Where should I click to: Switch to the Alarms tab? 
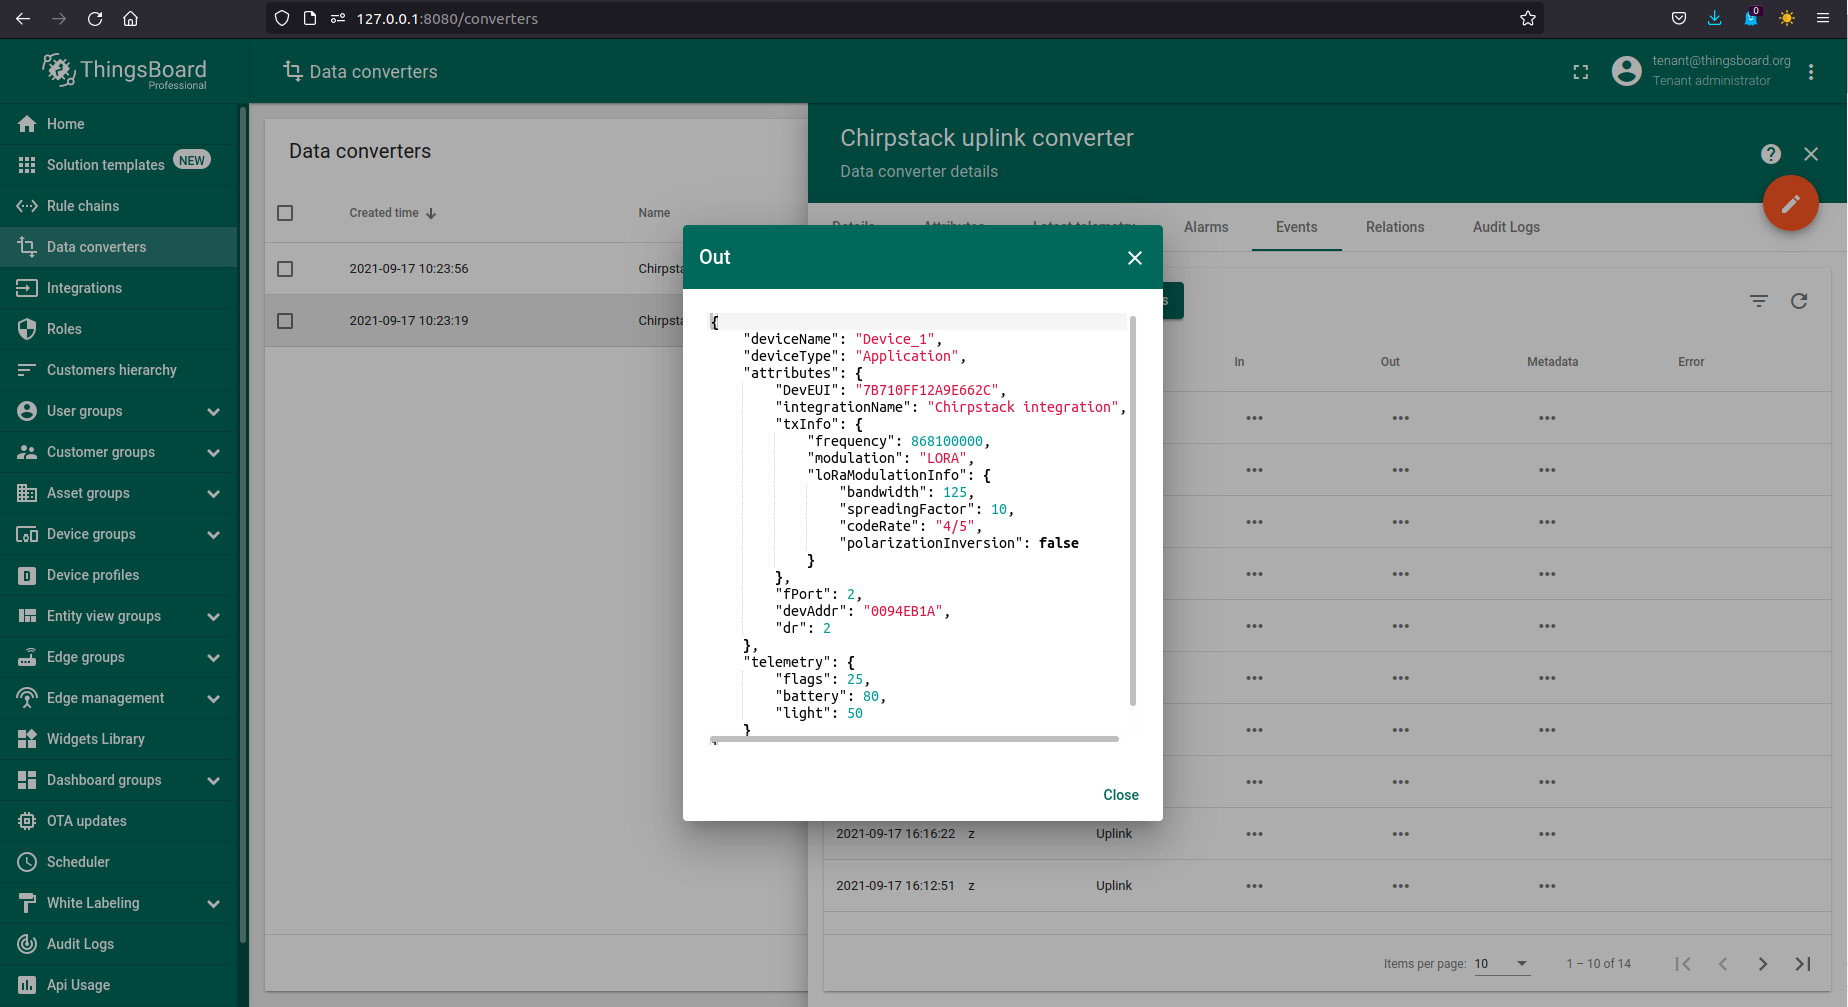(x=1205, y=227)
